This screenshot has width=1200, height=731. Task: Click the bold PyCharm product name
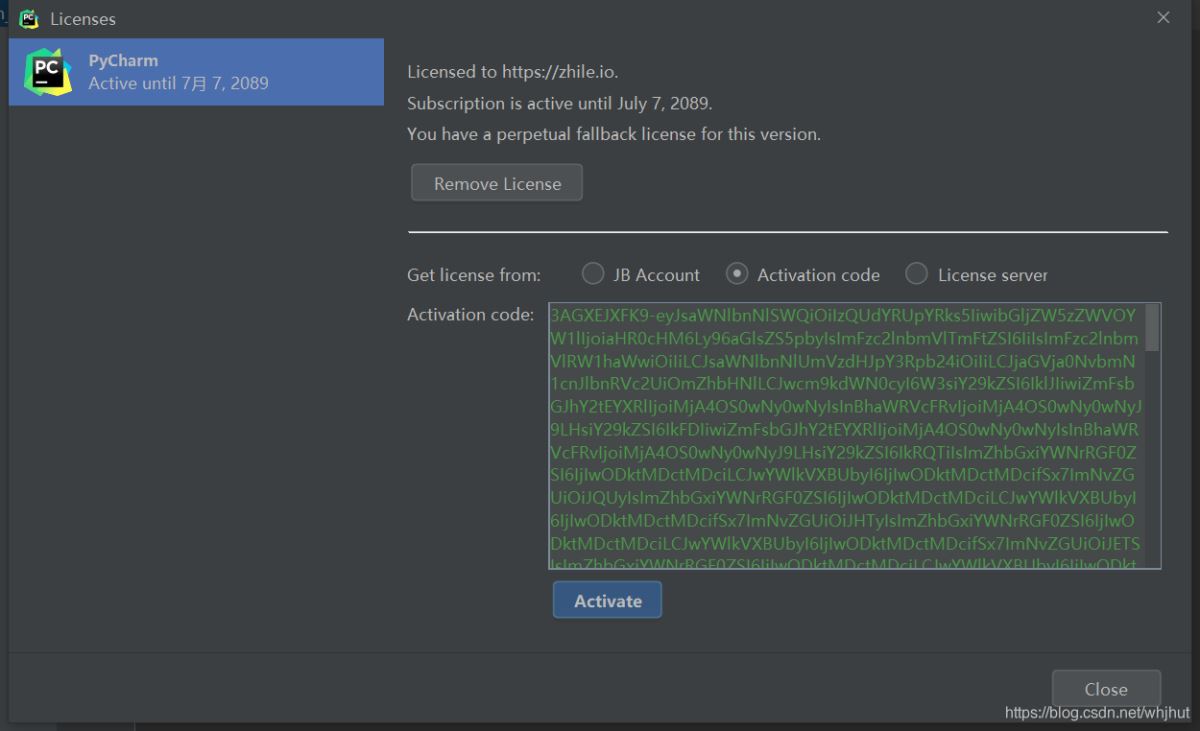point(123,61)
